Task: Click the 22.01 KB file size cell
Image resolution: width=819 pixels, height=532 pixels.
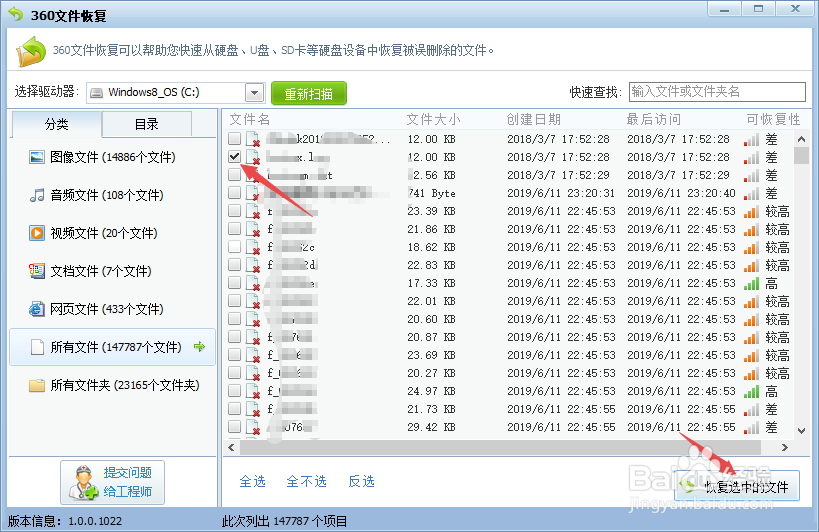Action: coord(431,301)
